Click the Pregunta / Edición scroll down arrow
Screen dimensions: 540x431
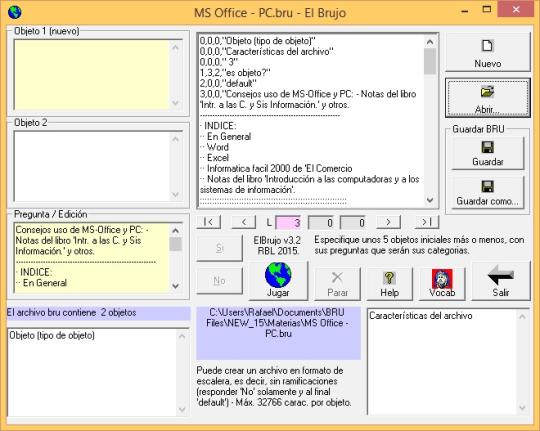(x=175, y=286)
